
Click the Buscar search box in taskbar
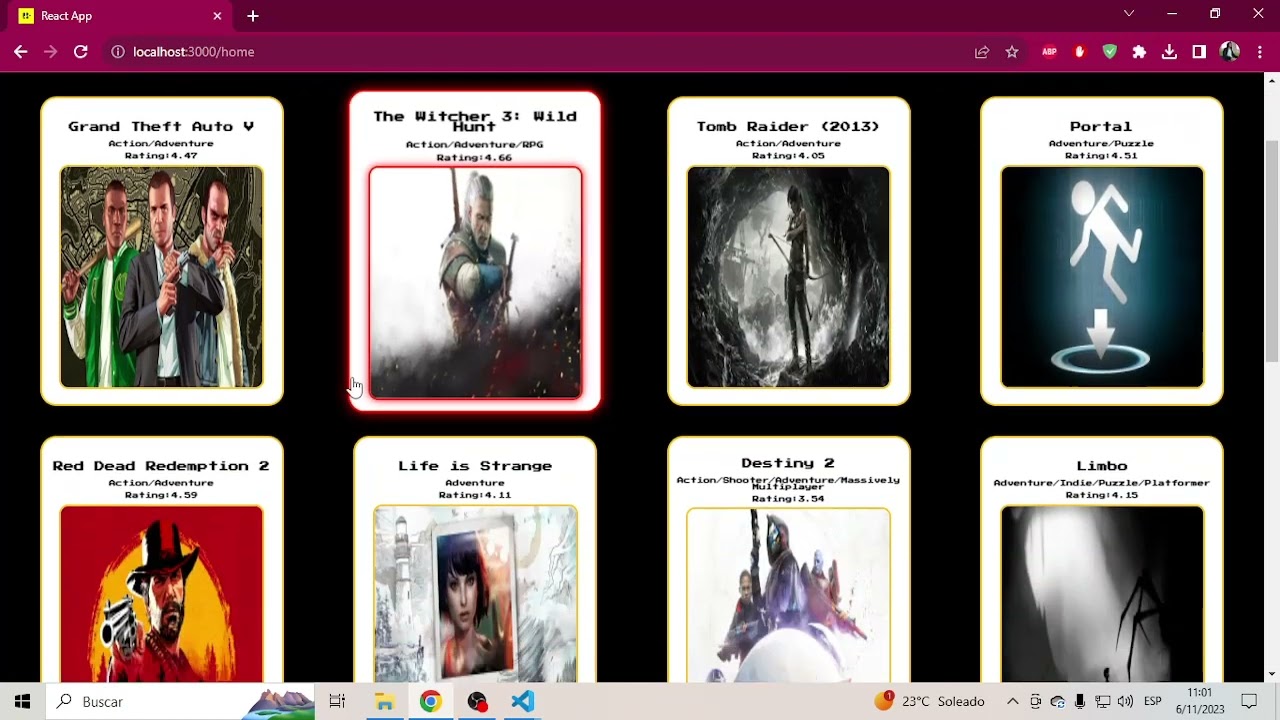[x=180, y=701]
